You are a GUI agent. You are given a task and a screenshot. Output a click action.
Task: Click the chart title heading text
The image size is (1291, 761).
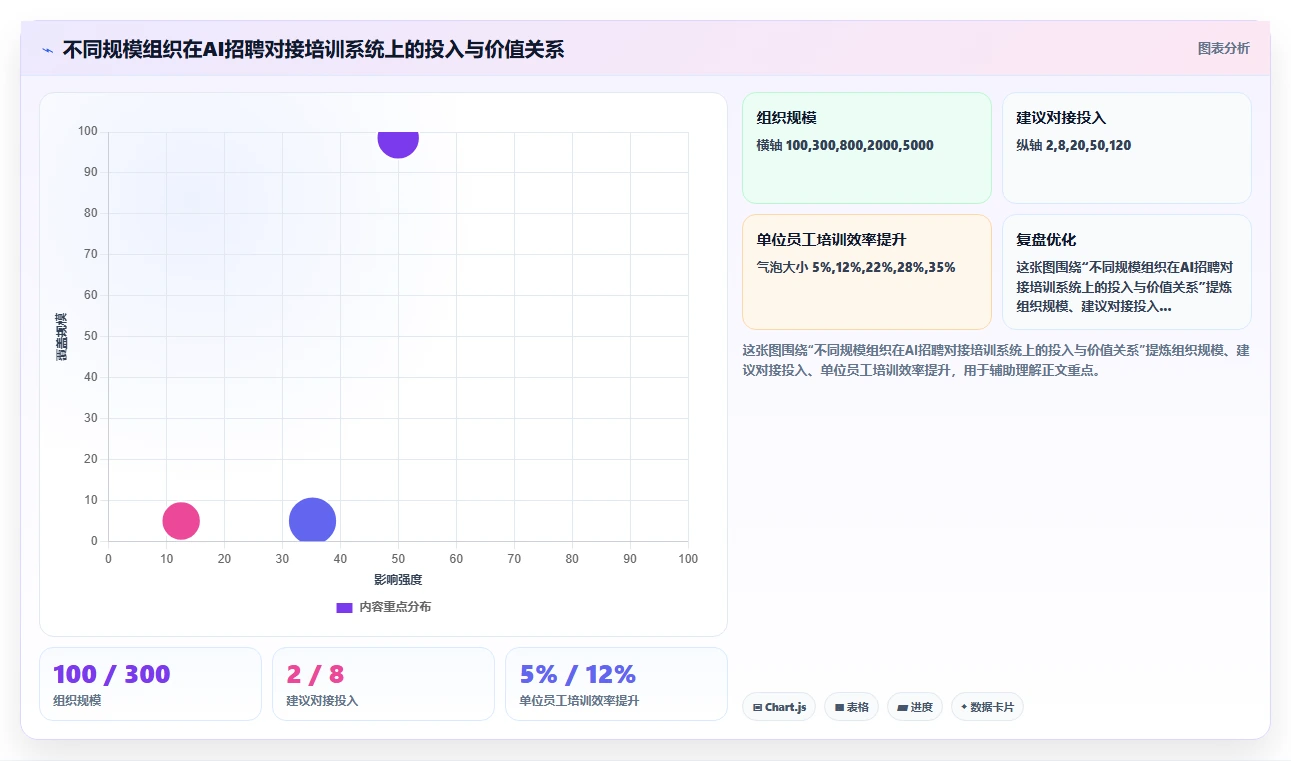313,50
